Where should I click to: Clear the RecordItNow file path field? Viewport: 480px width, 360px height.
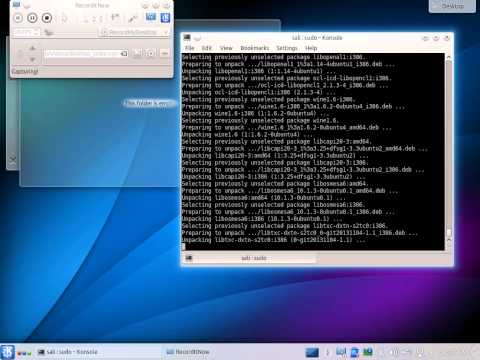pyautogui.click(x=124, y=53)
